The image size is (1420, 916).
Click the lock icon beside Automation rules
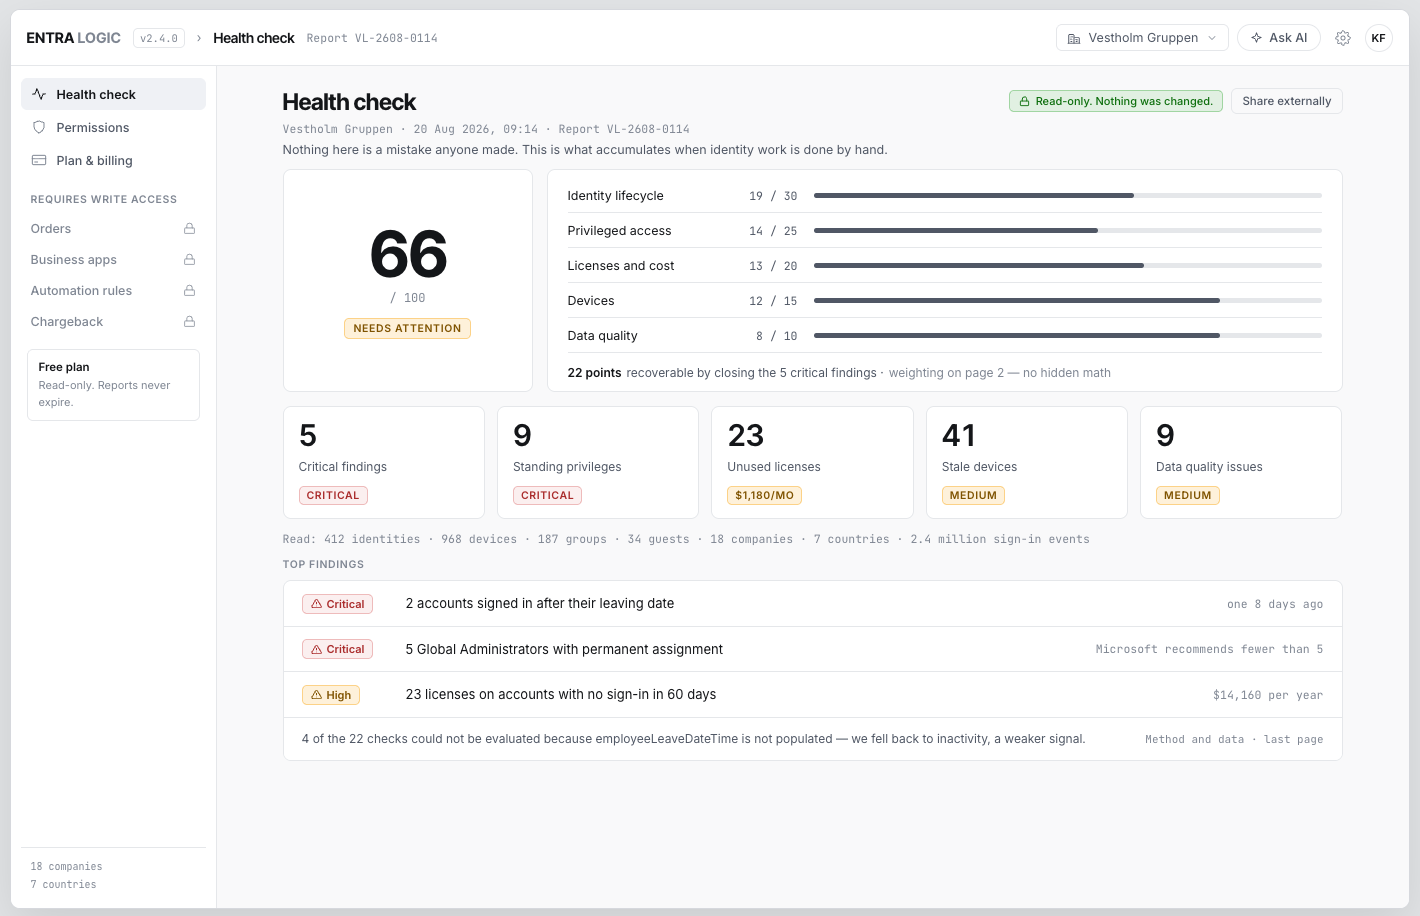[x=190, y=291]
